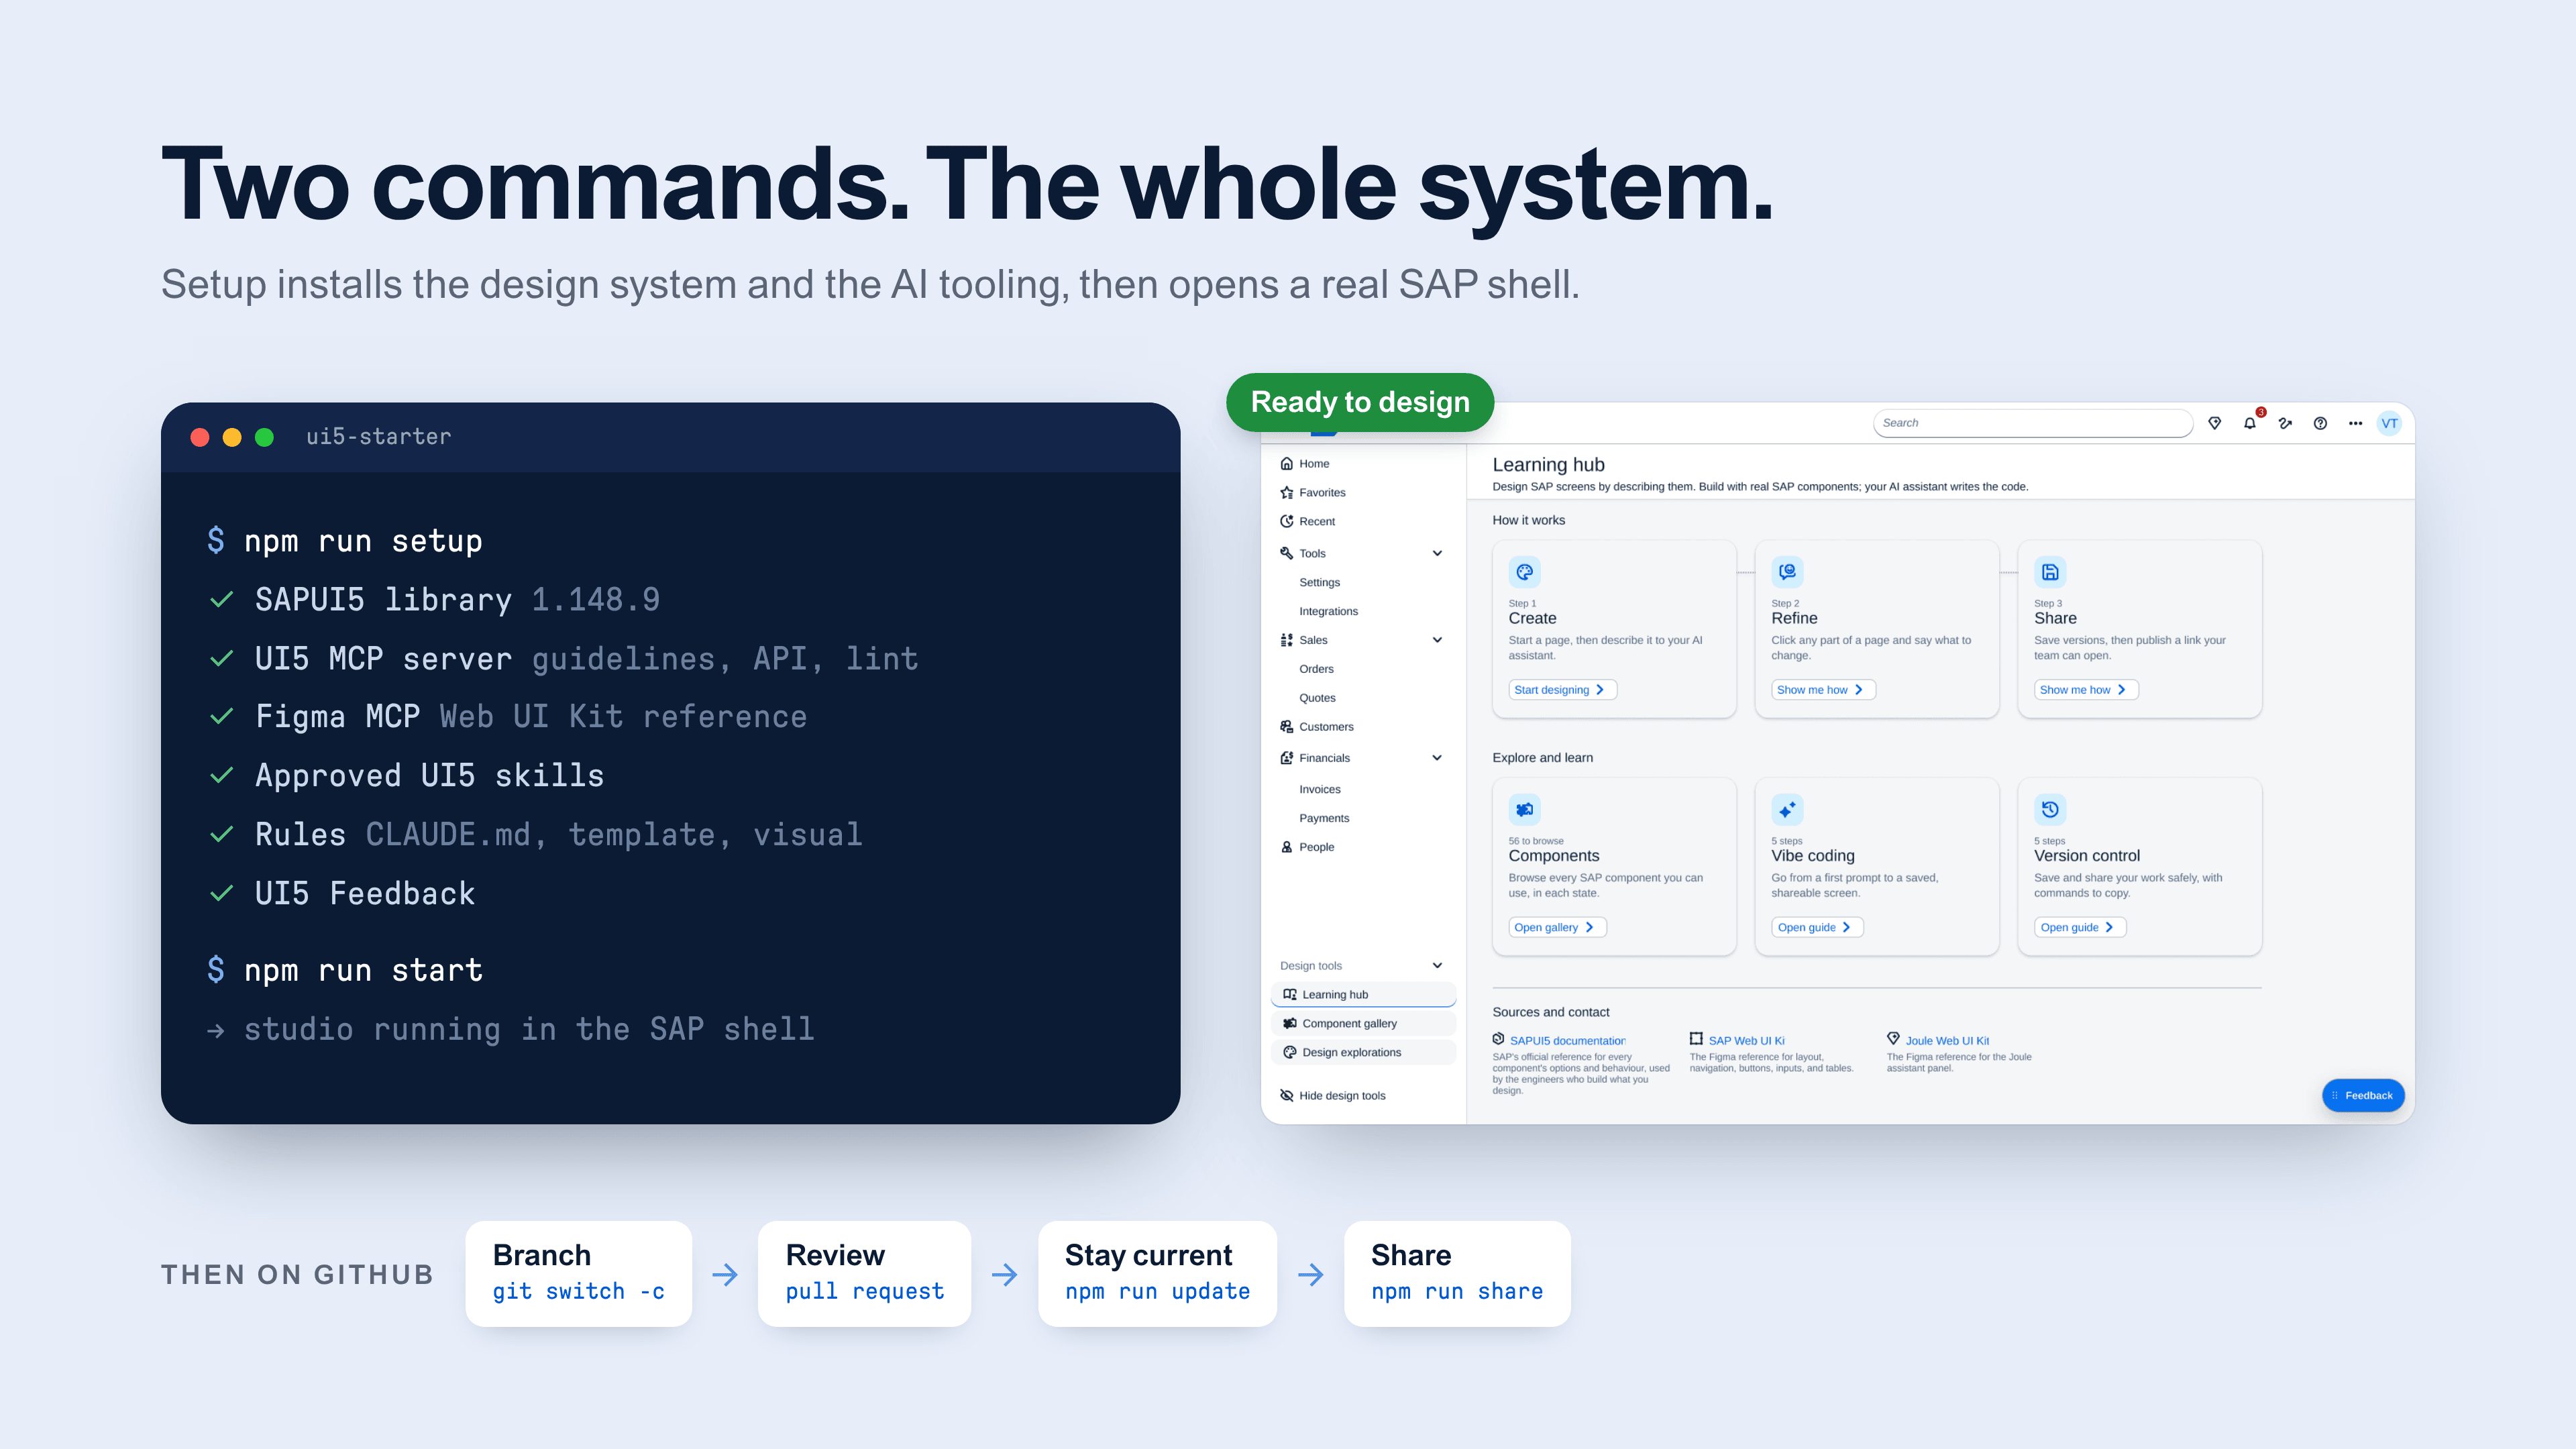Open the three-dot overflow menu in header
The width and height of the screenshot is (2576, 1449).
tap(2355, 423)
